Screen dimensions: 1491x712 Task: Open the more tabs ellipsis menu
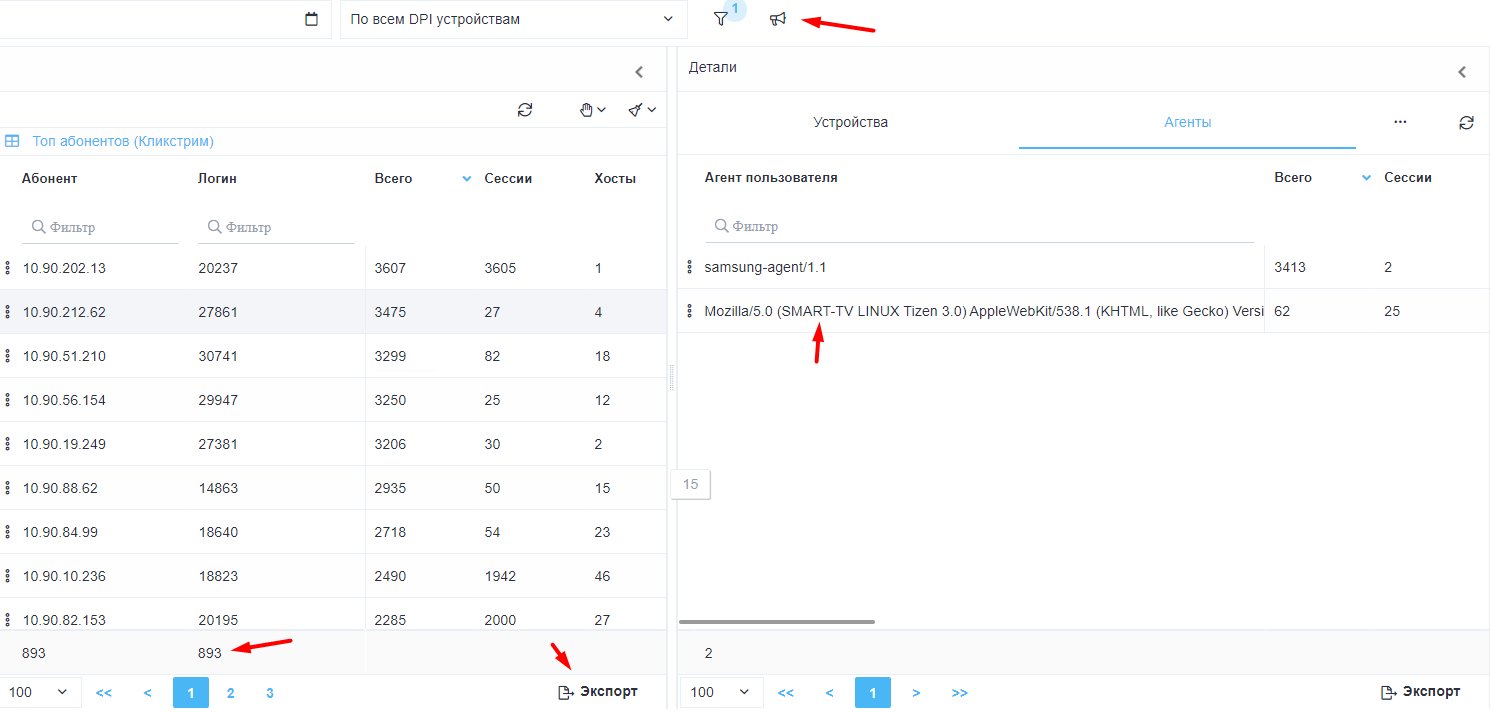pos(1400,122)
